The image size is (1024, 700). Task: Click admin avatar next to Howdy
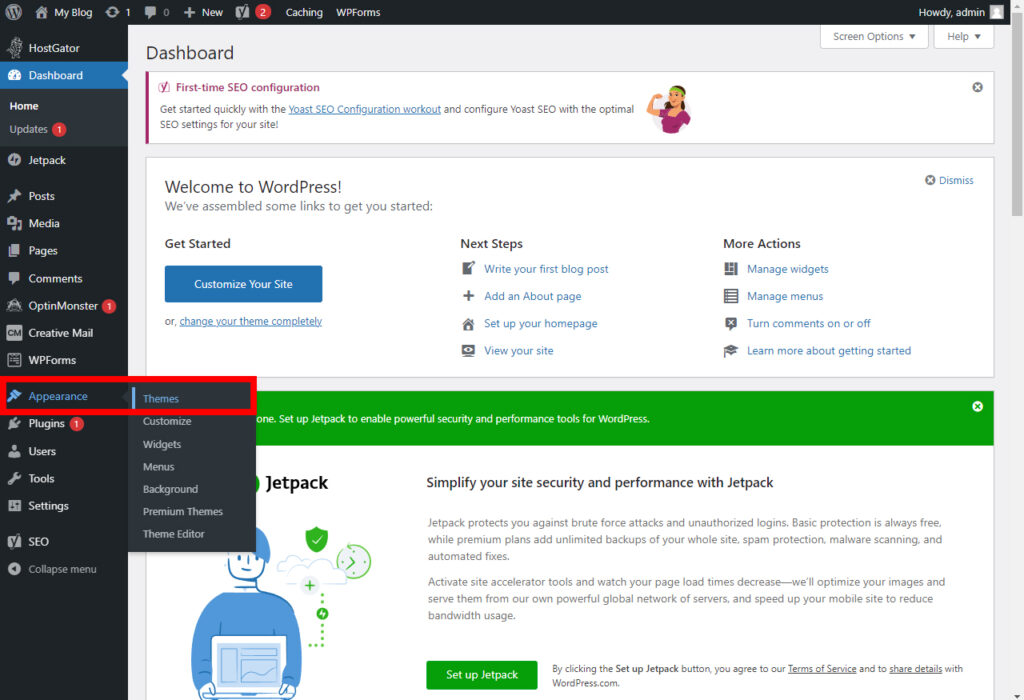997,12
